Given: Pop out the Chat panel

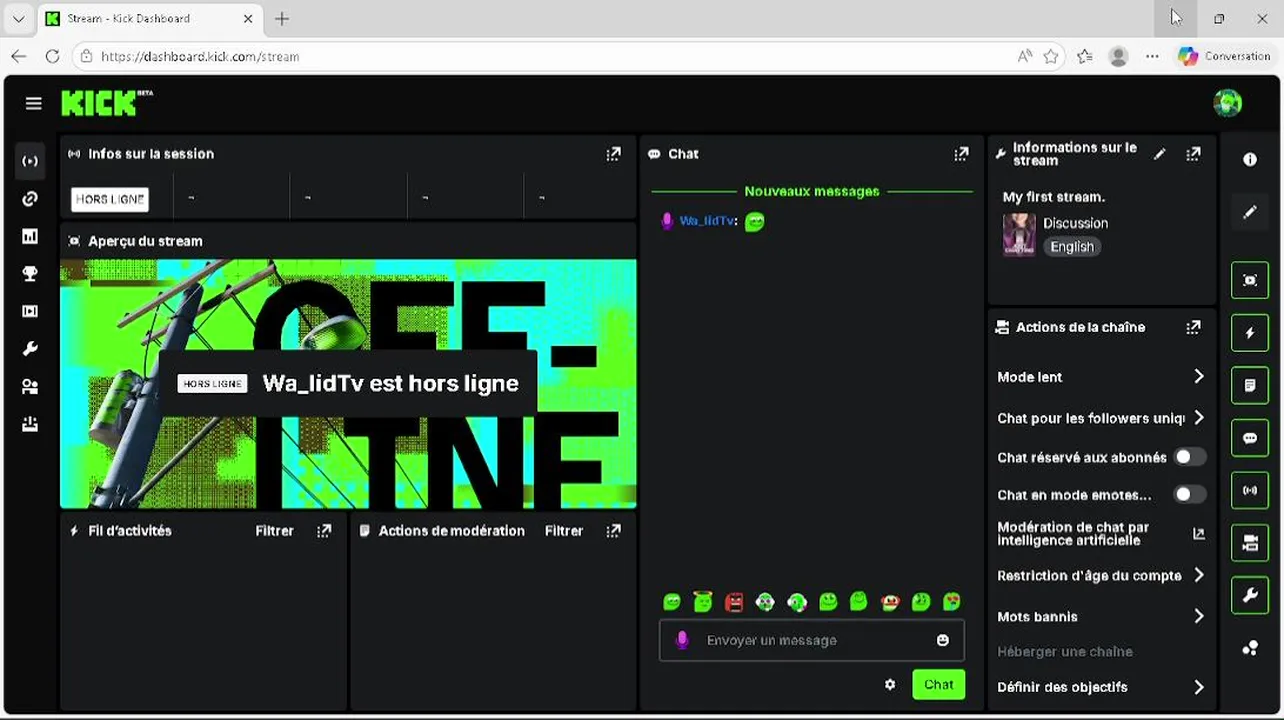Looking at the screenshot, I should 961,154.
